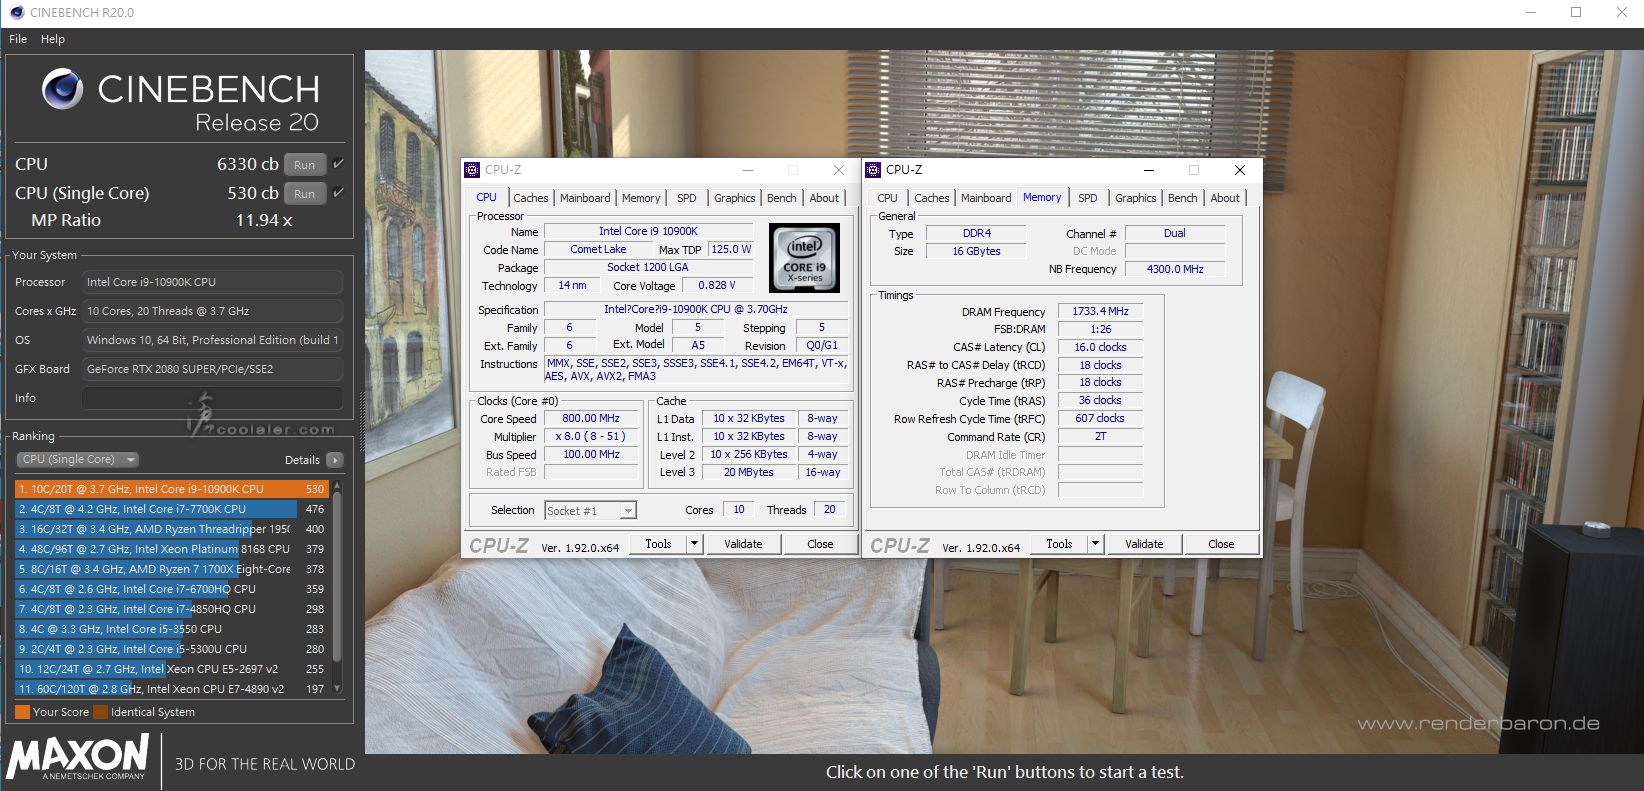Minimize the left CPU-Z window

click(748, 170)
